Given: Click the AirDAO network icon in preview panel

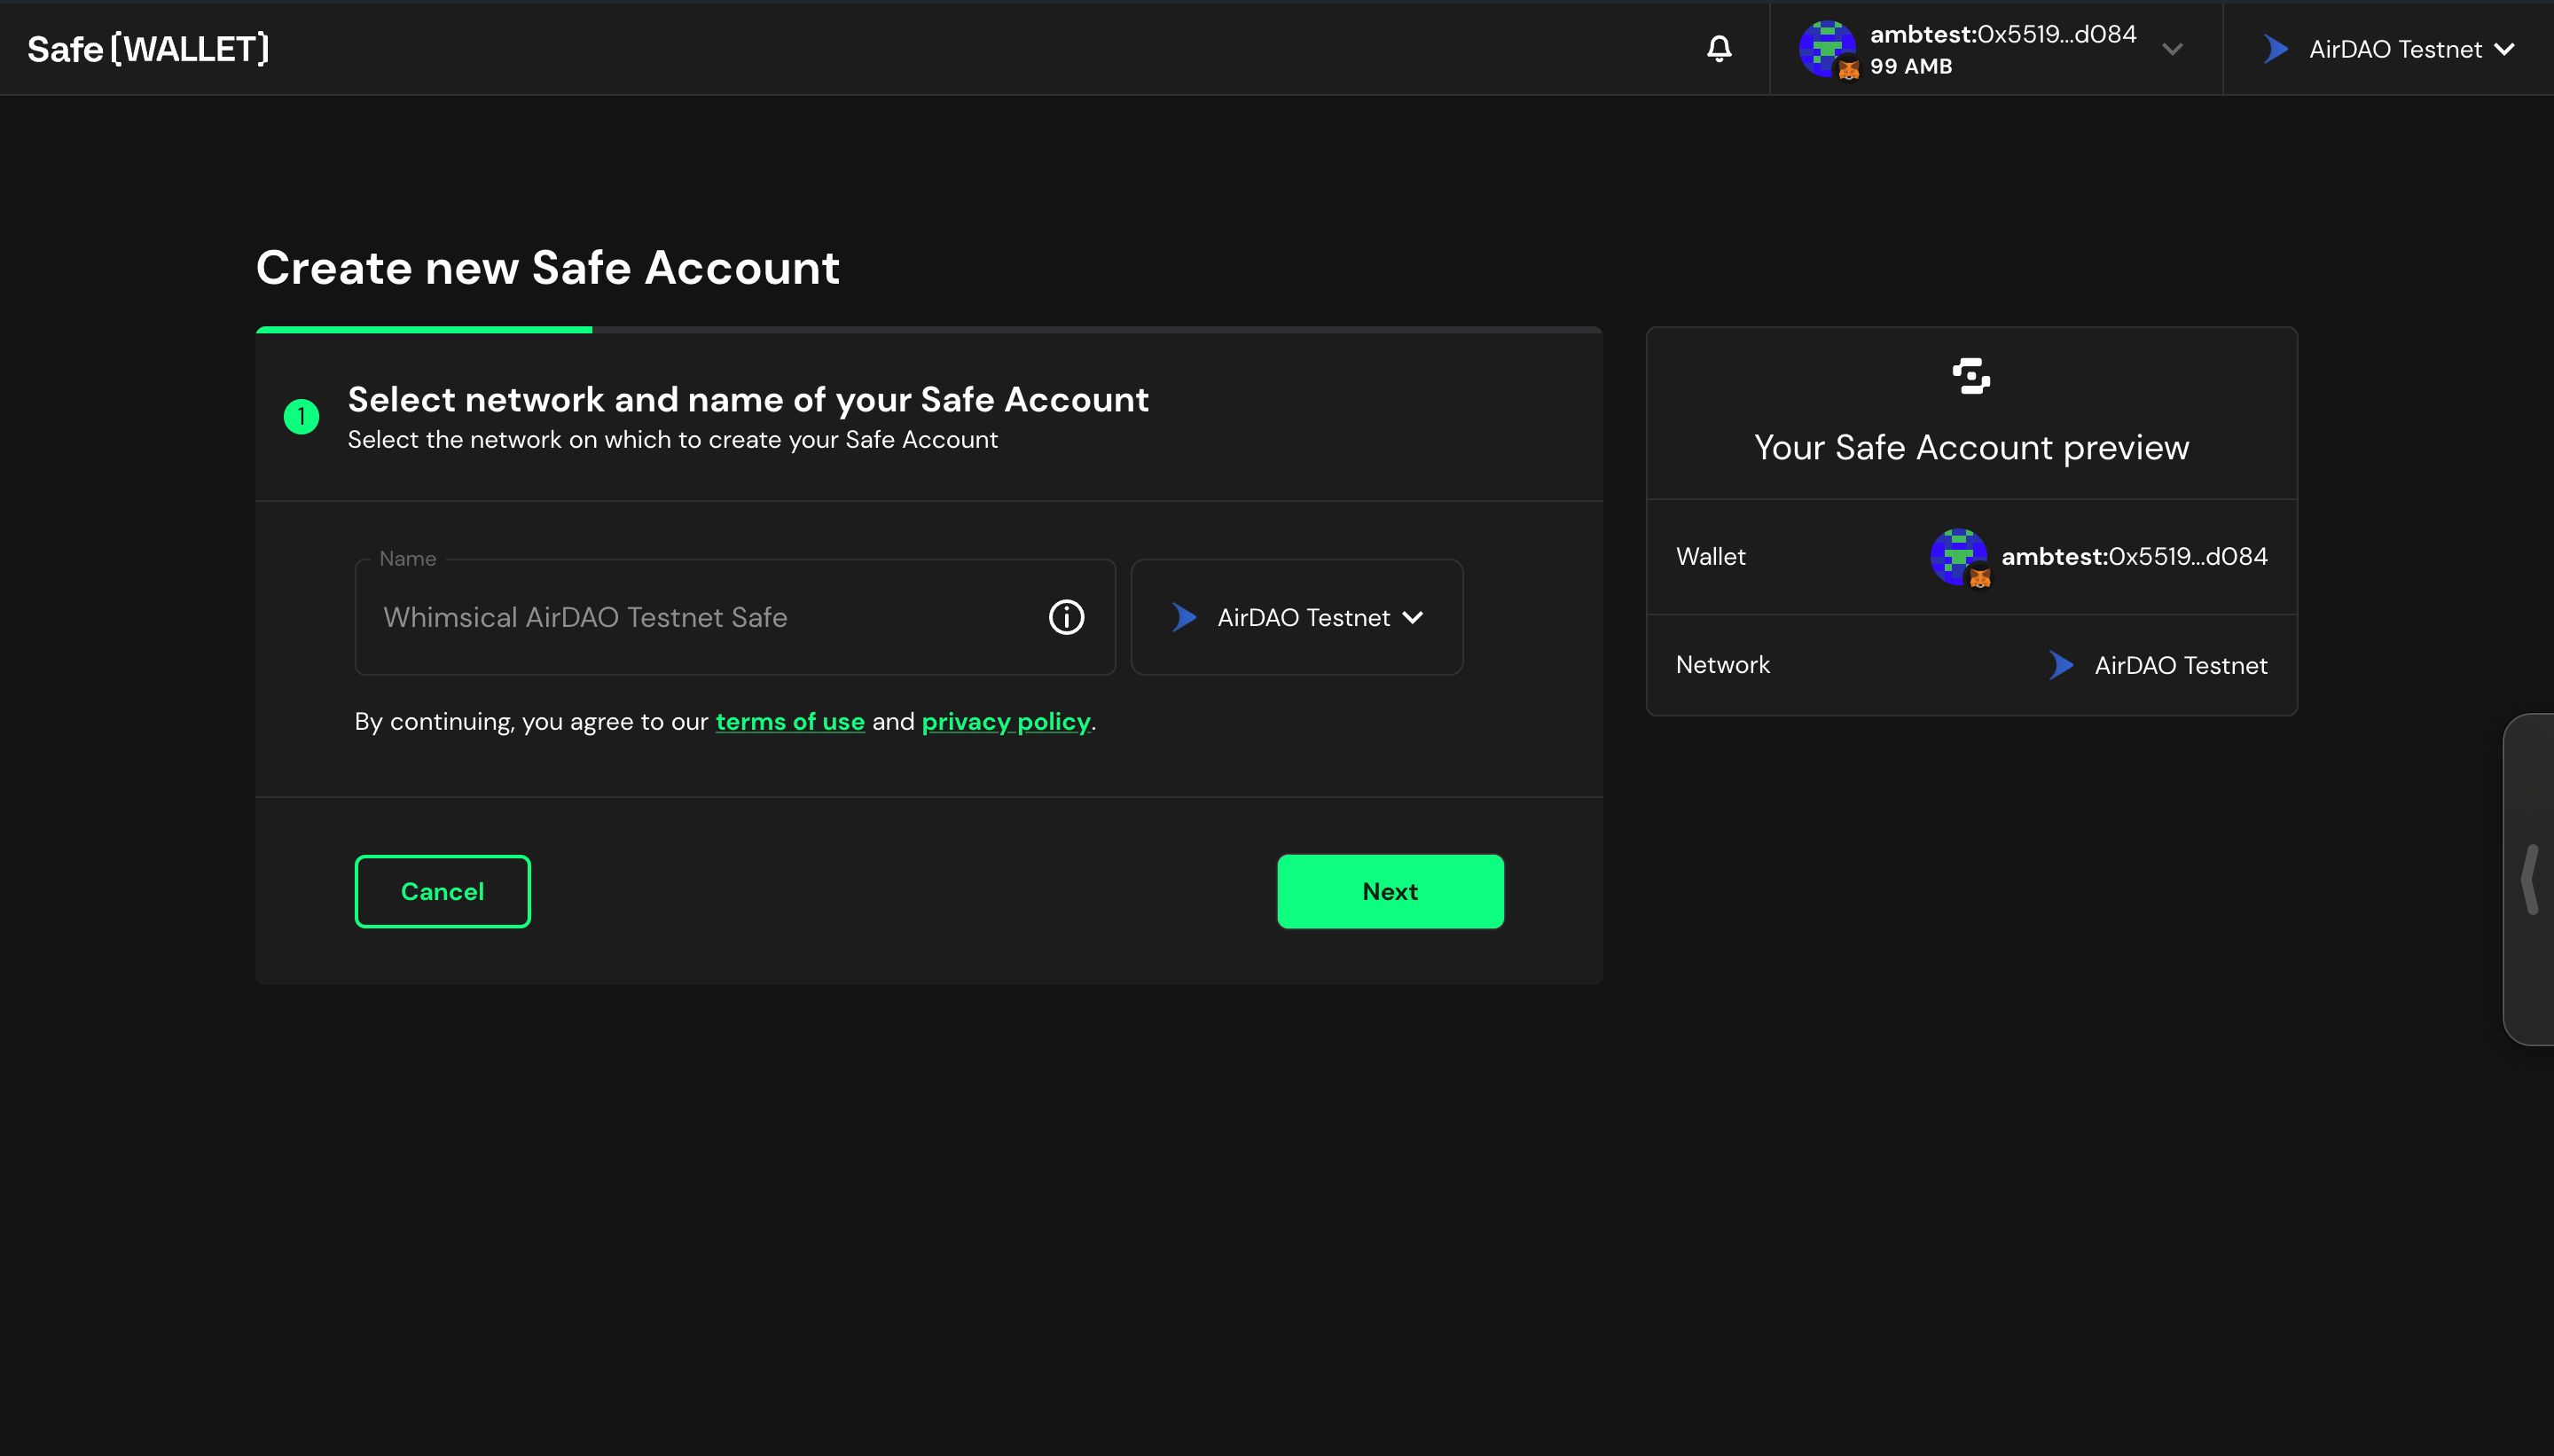Looking at the screenshot, I should pyautogui.click(x=2060, y=665).
